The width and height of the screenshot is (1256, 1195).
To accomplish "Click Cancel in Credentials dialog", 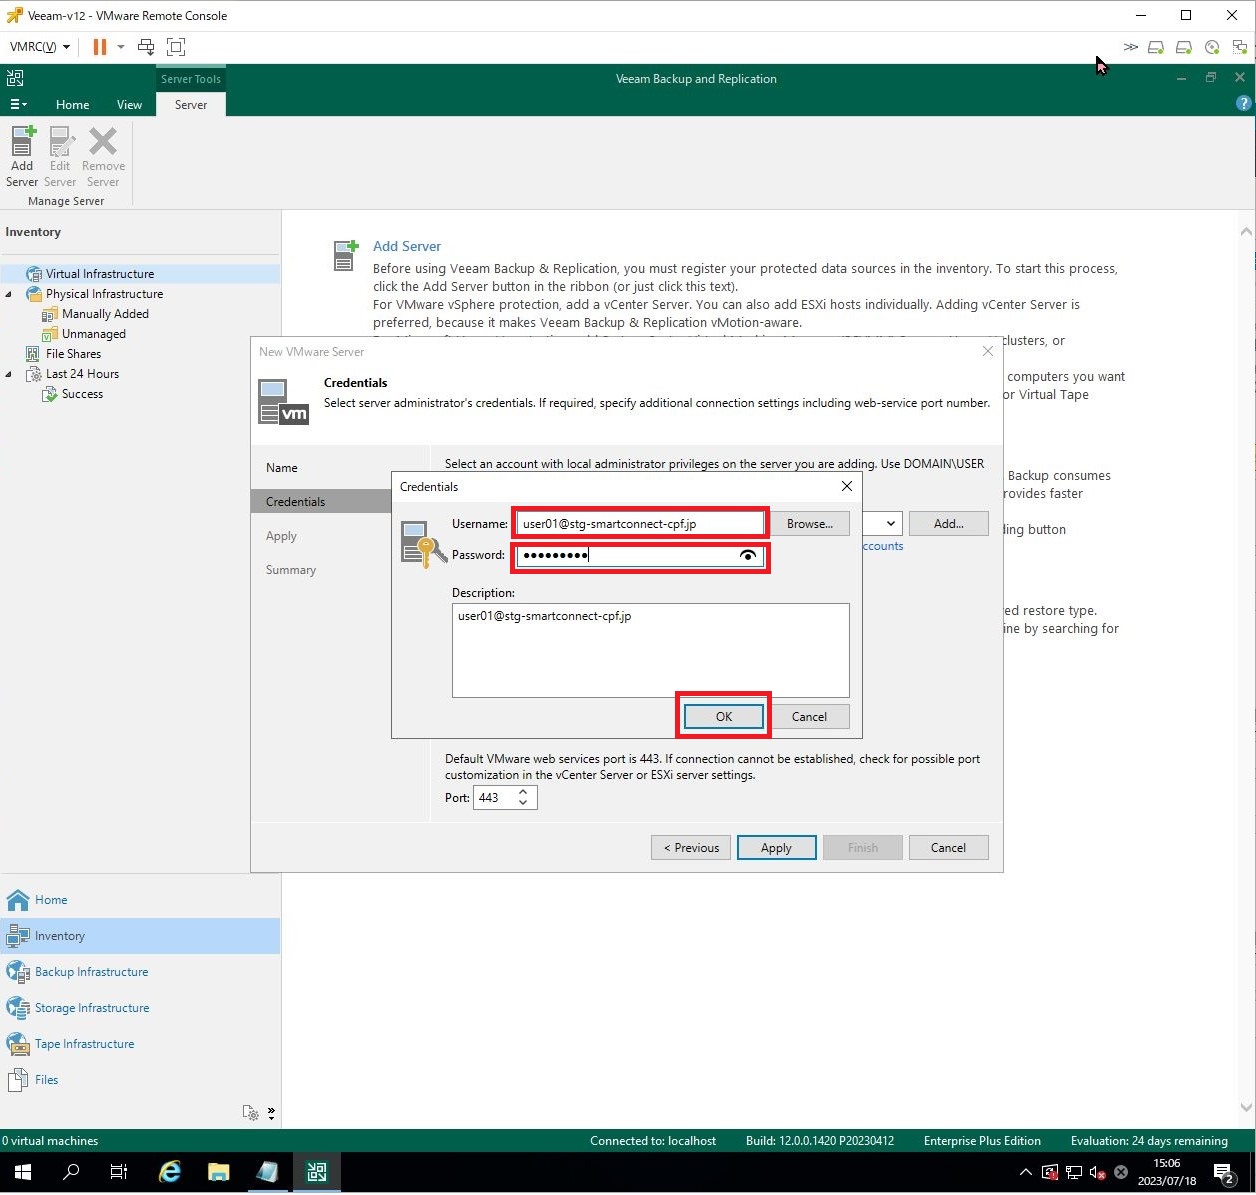I will coord(809,717).
